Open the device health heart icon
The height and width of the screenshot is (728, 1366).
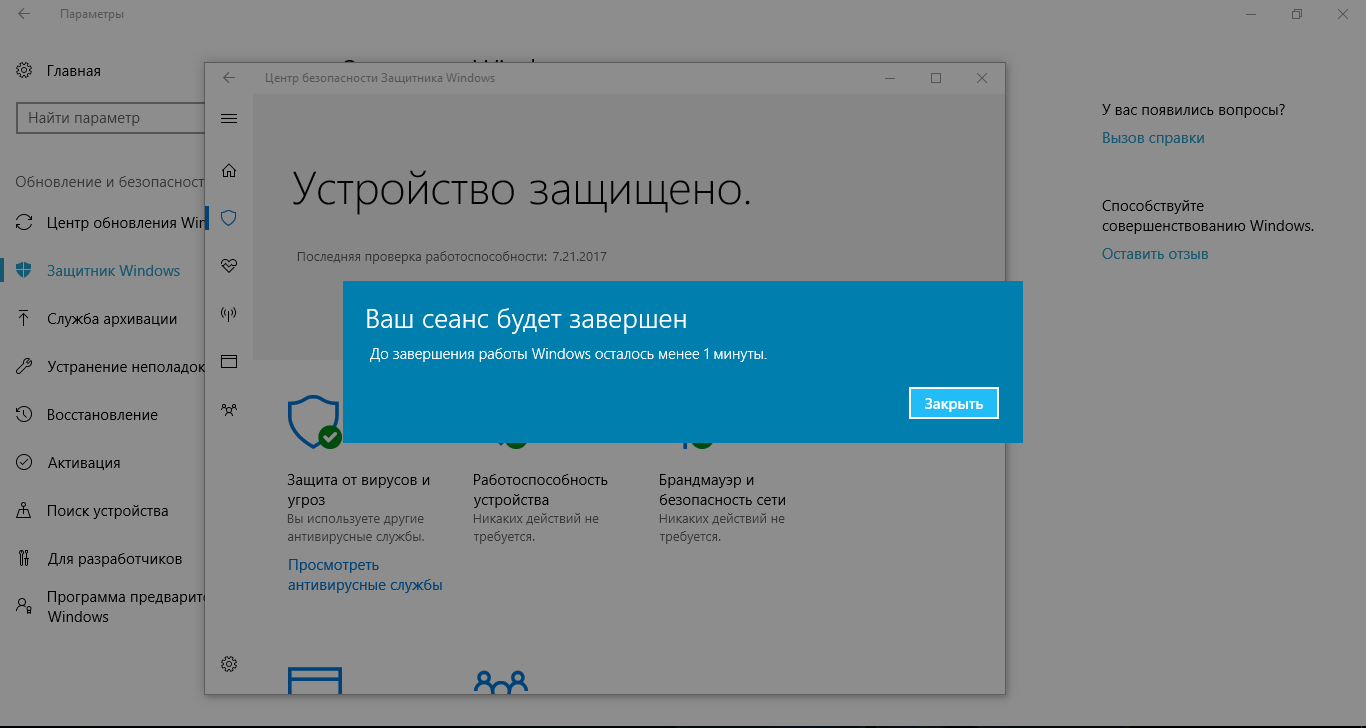[229, 266]
